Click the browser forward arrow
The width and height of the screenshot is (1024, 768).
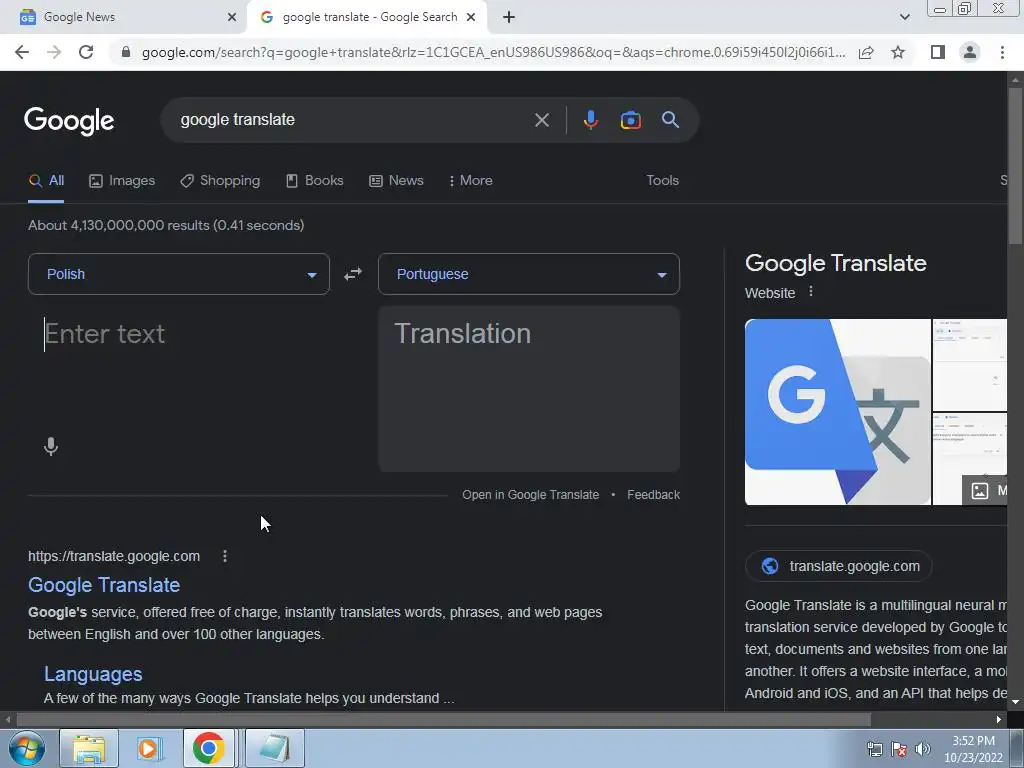coord(54,52)
